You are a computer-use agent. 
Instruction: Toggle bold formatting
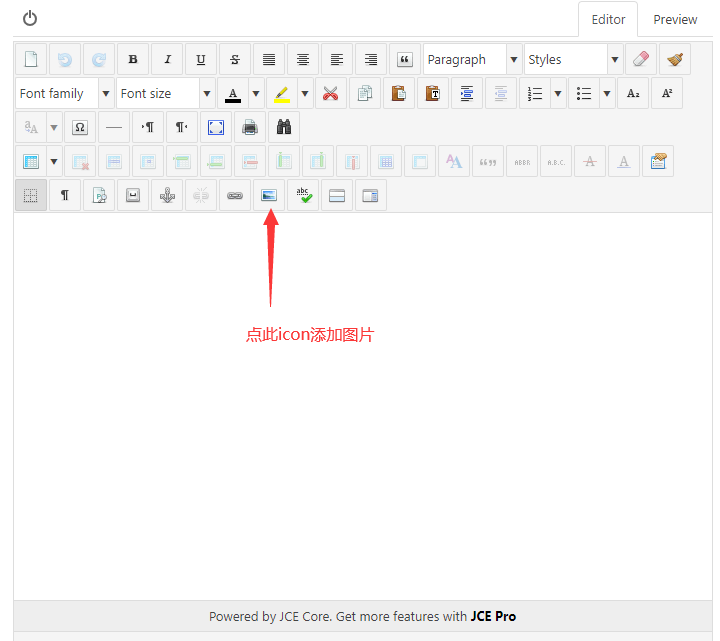[x=133, y=60]
